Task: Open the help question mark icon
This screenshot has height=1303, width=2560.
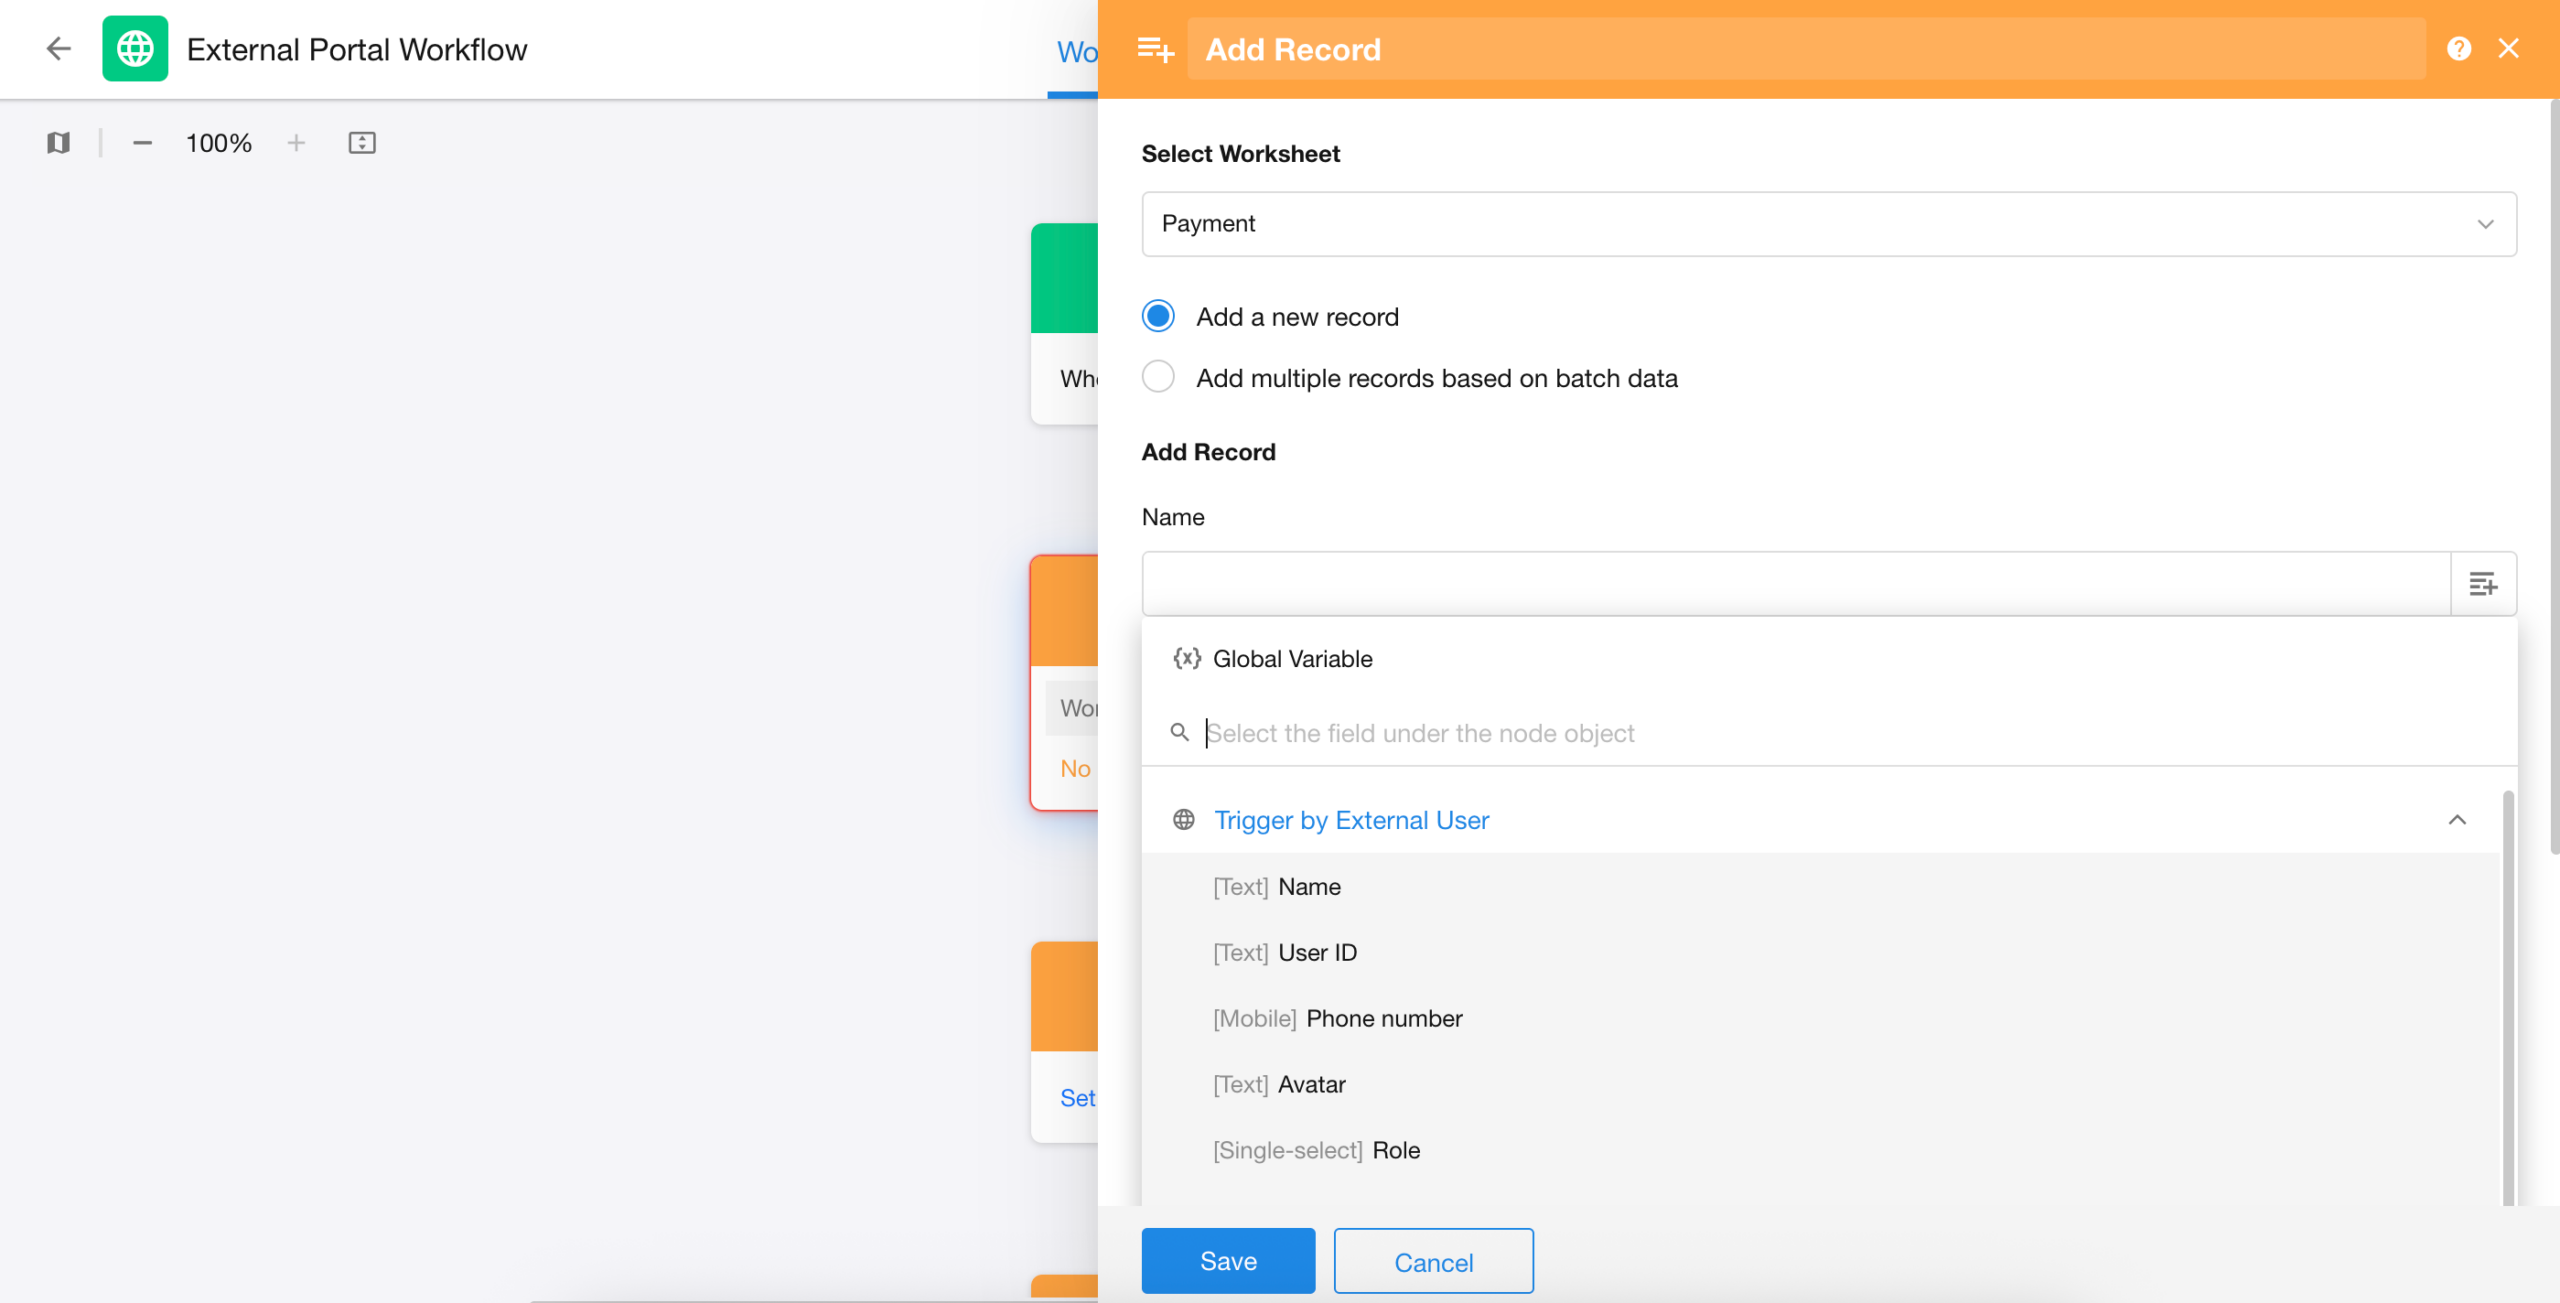Action: tap(2459, 48)
